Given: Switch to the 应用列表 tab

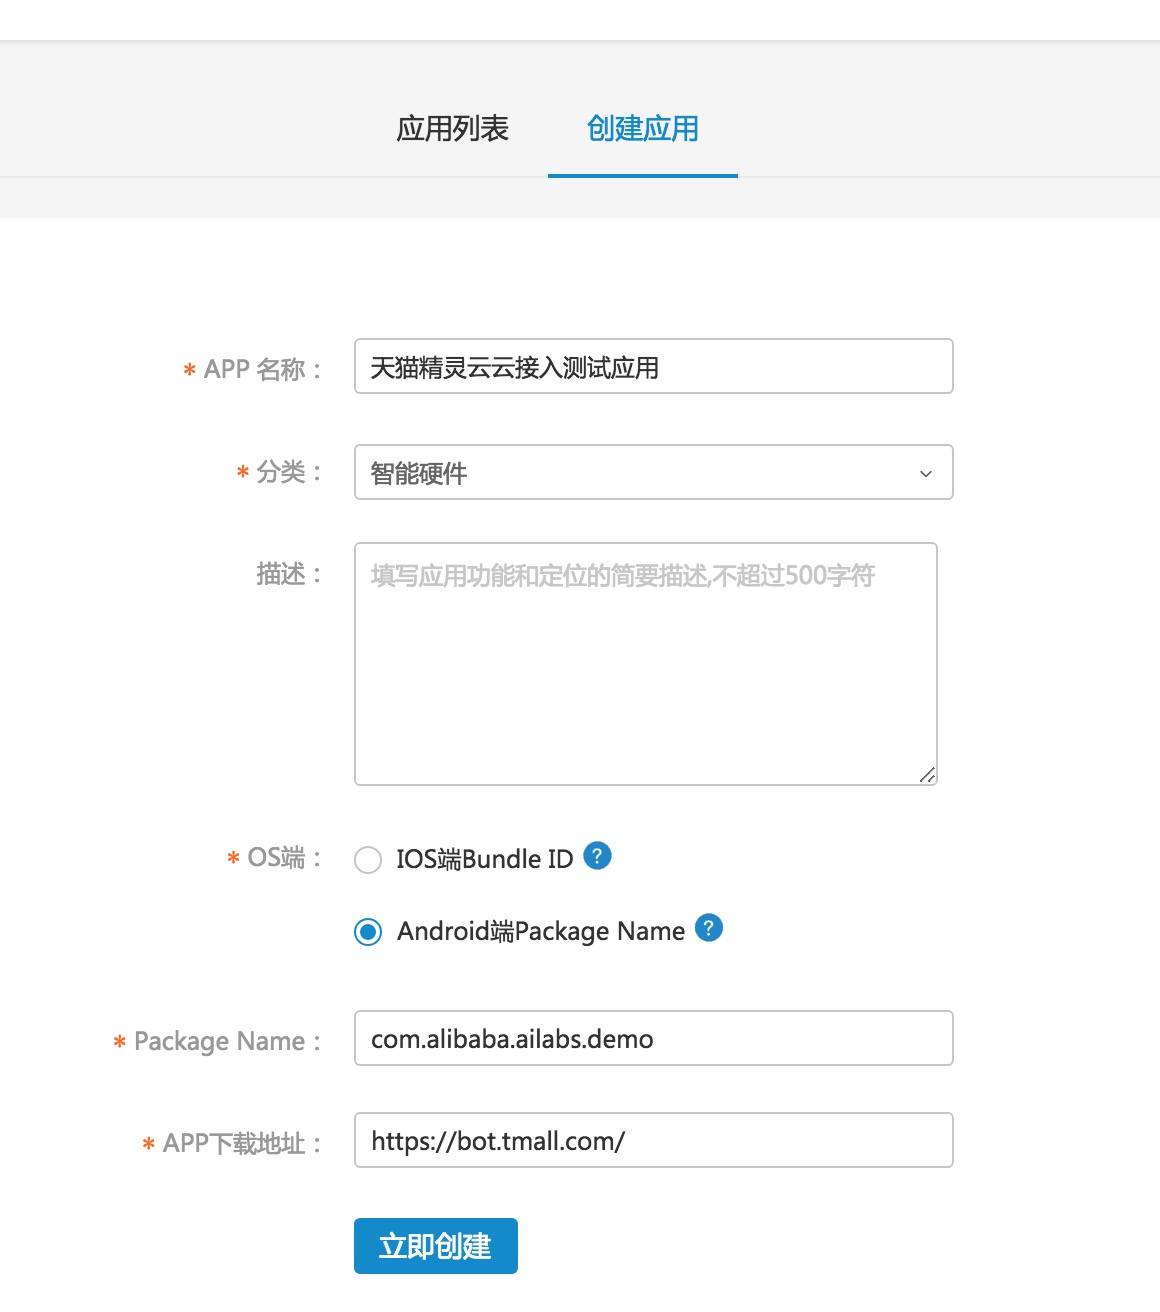Looking at the screenshot, I should point(453,129).
